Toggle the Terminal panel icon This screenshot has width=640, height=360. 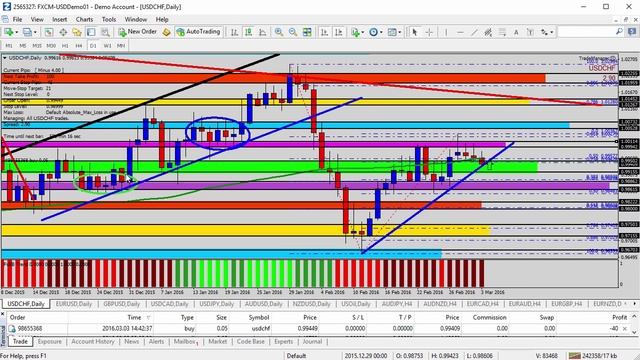(x=91, y=32)
